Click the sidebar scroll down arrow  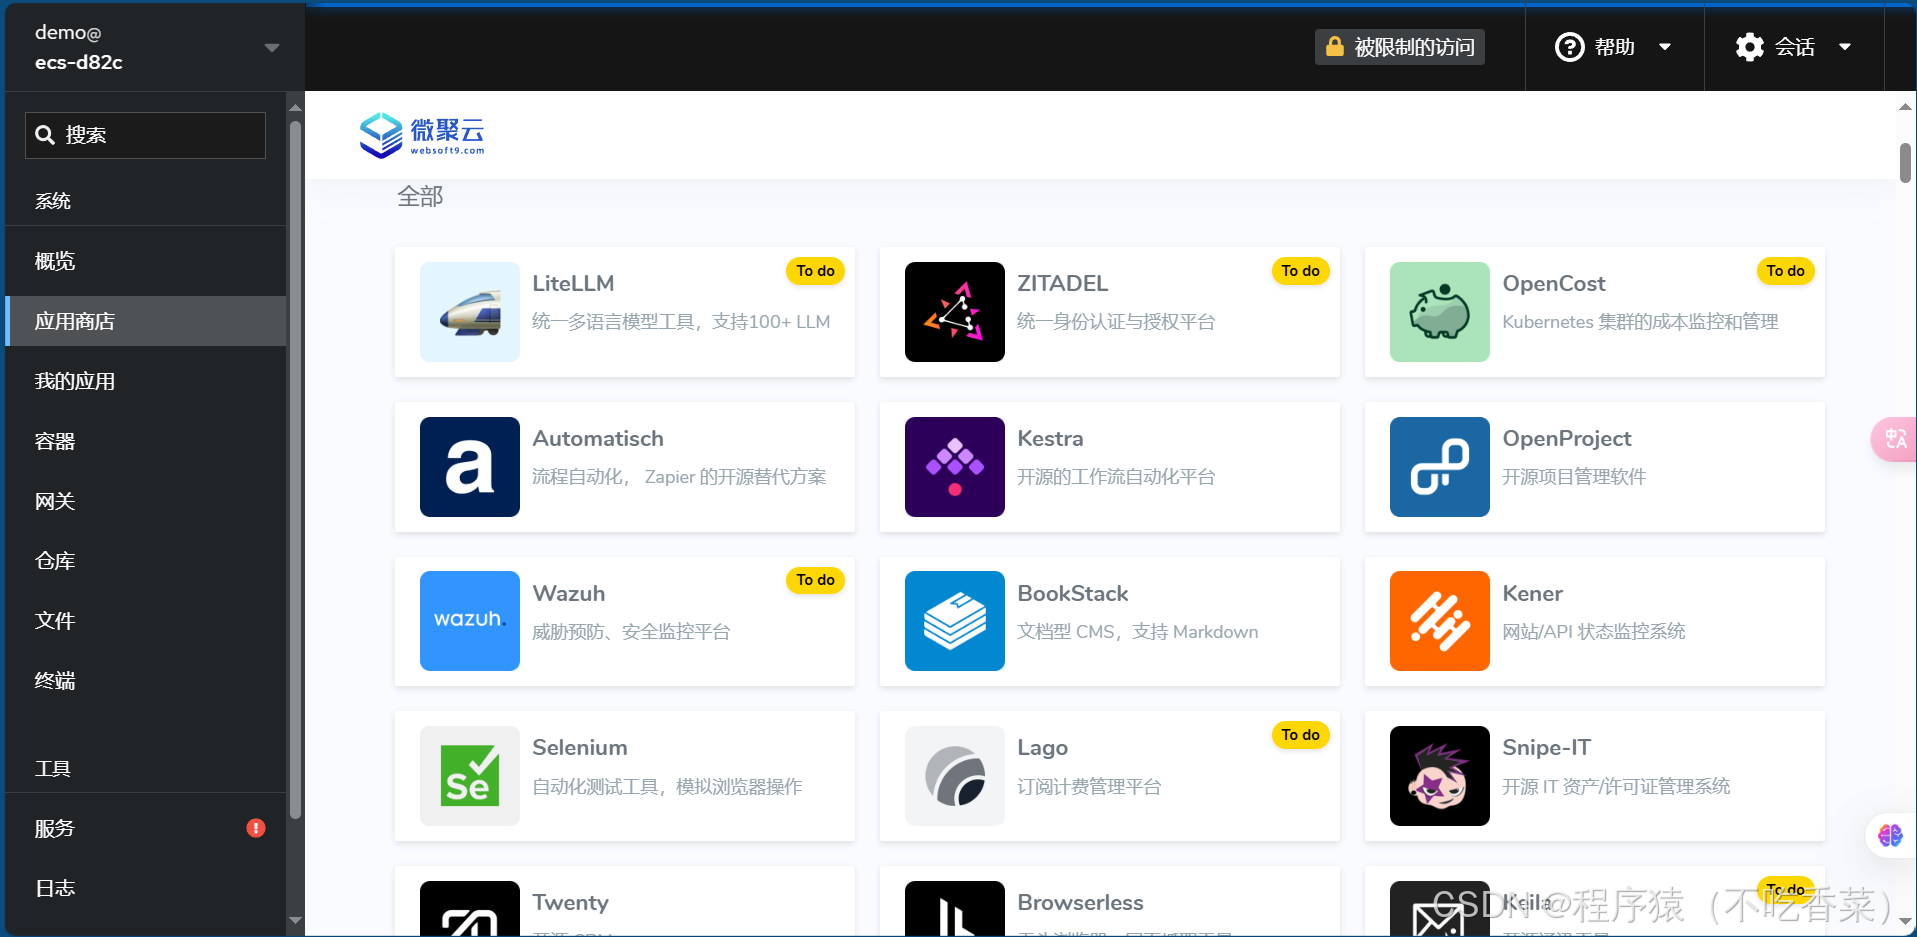click(295, 920)
